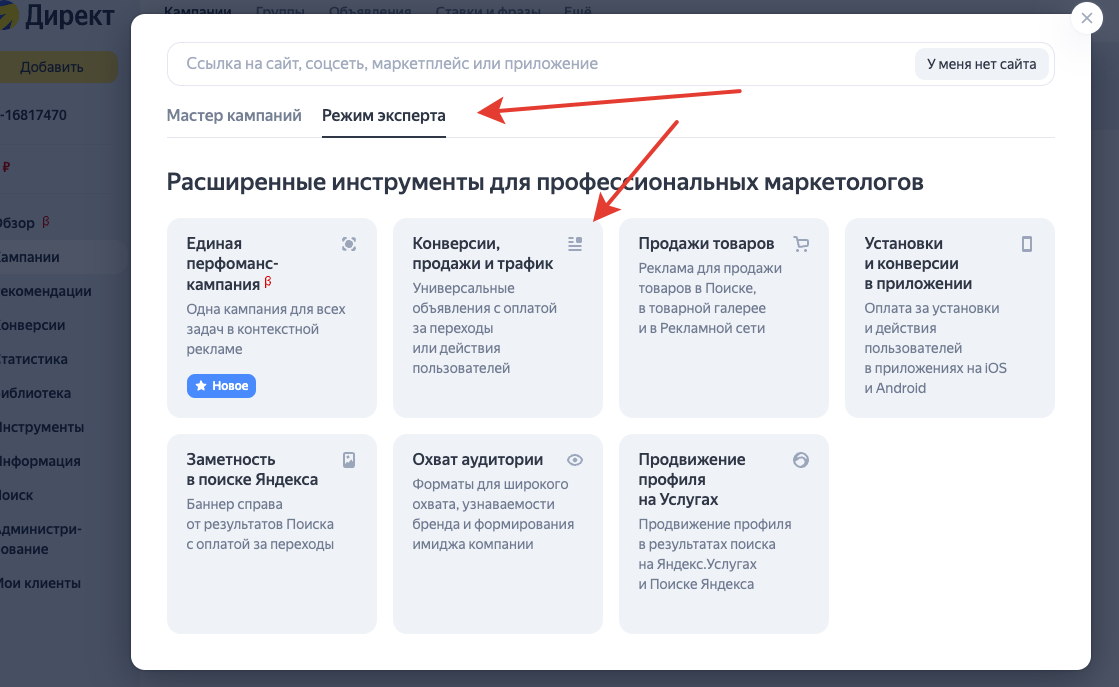Open Информация in the left sidebar
Viewport: 1119px width, 687px height.
coord(40,461)
